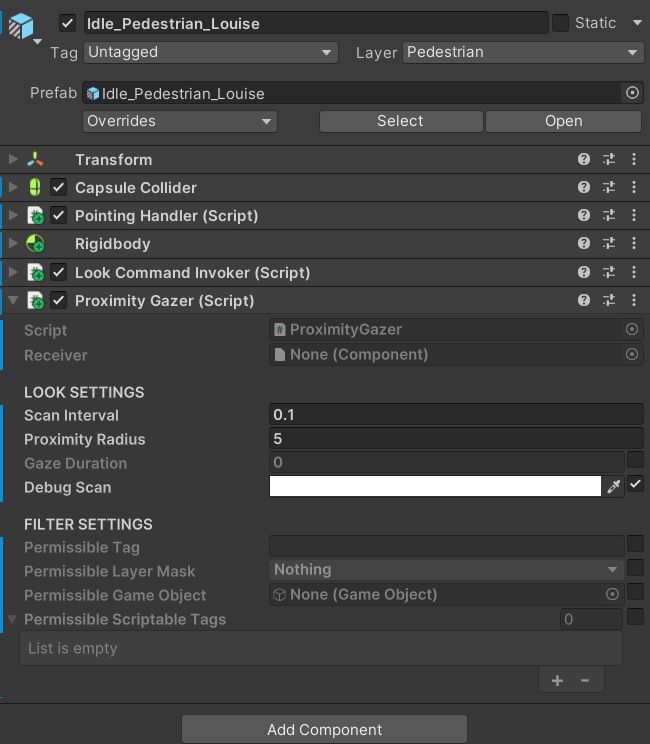Expand the Transform component
Screen dimensions: 650x744
point(13,159)
